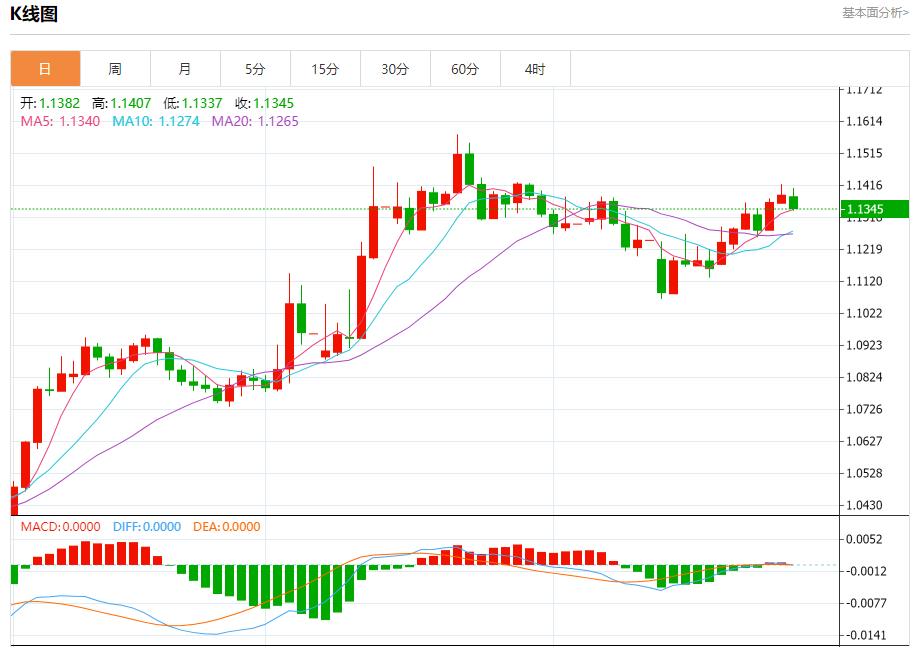This screenshot has width=914, height=647.
Task: Click the 高: 1.1407 high value
Action: click(121, 103)
